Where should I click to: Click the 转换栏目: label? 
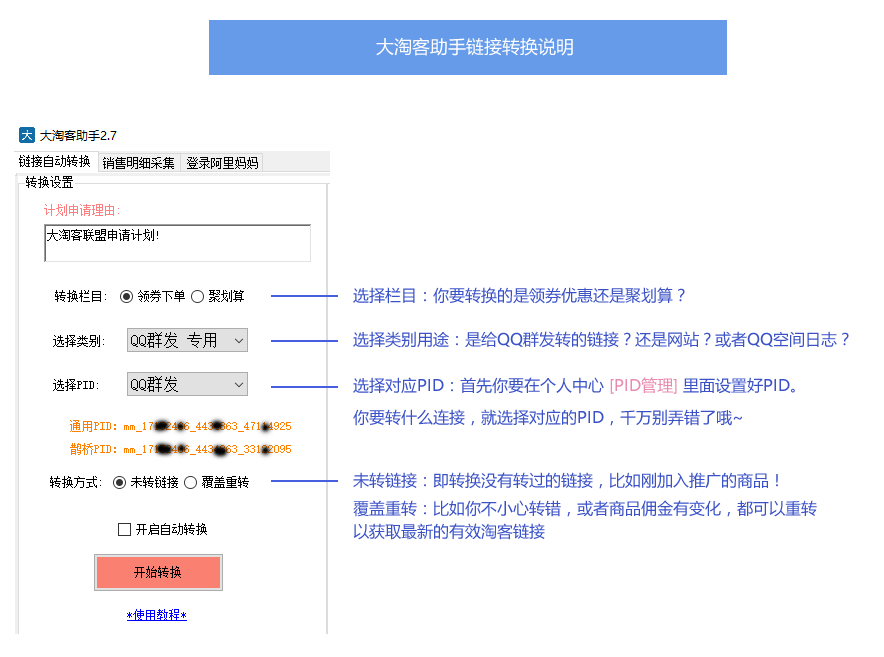pyautogui.click(x=81, y=297)
